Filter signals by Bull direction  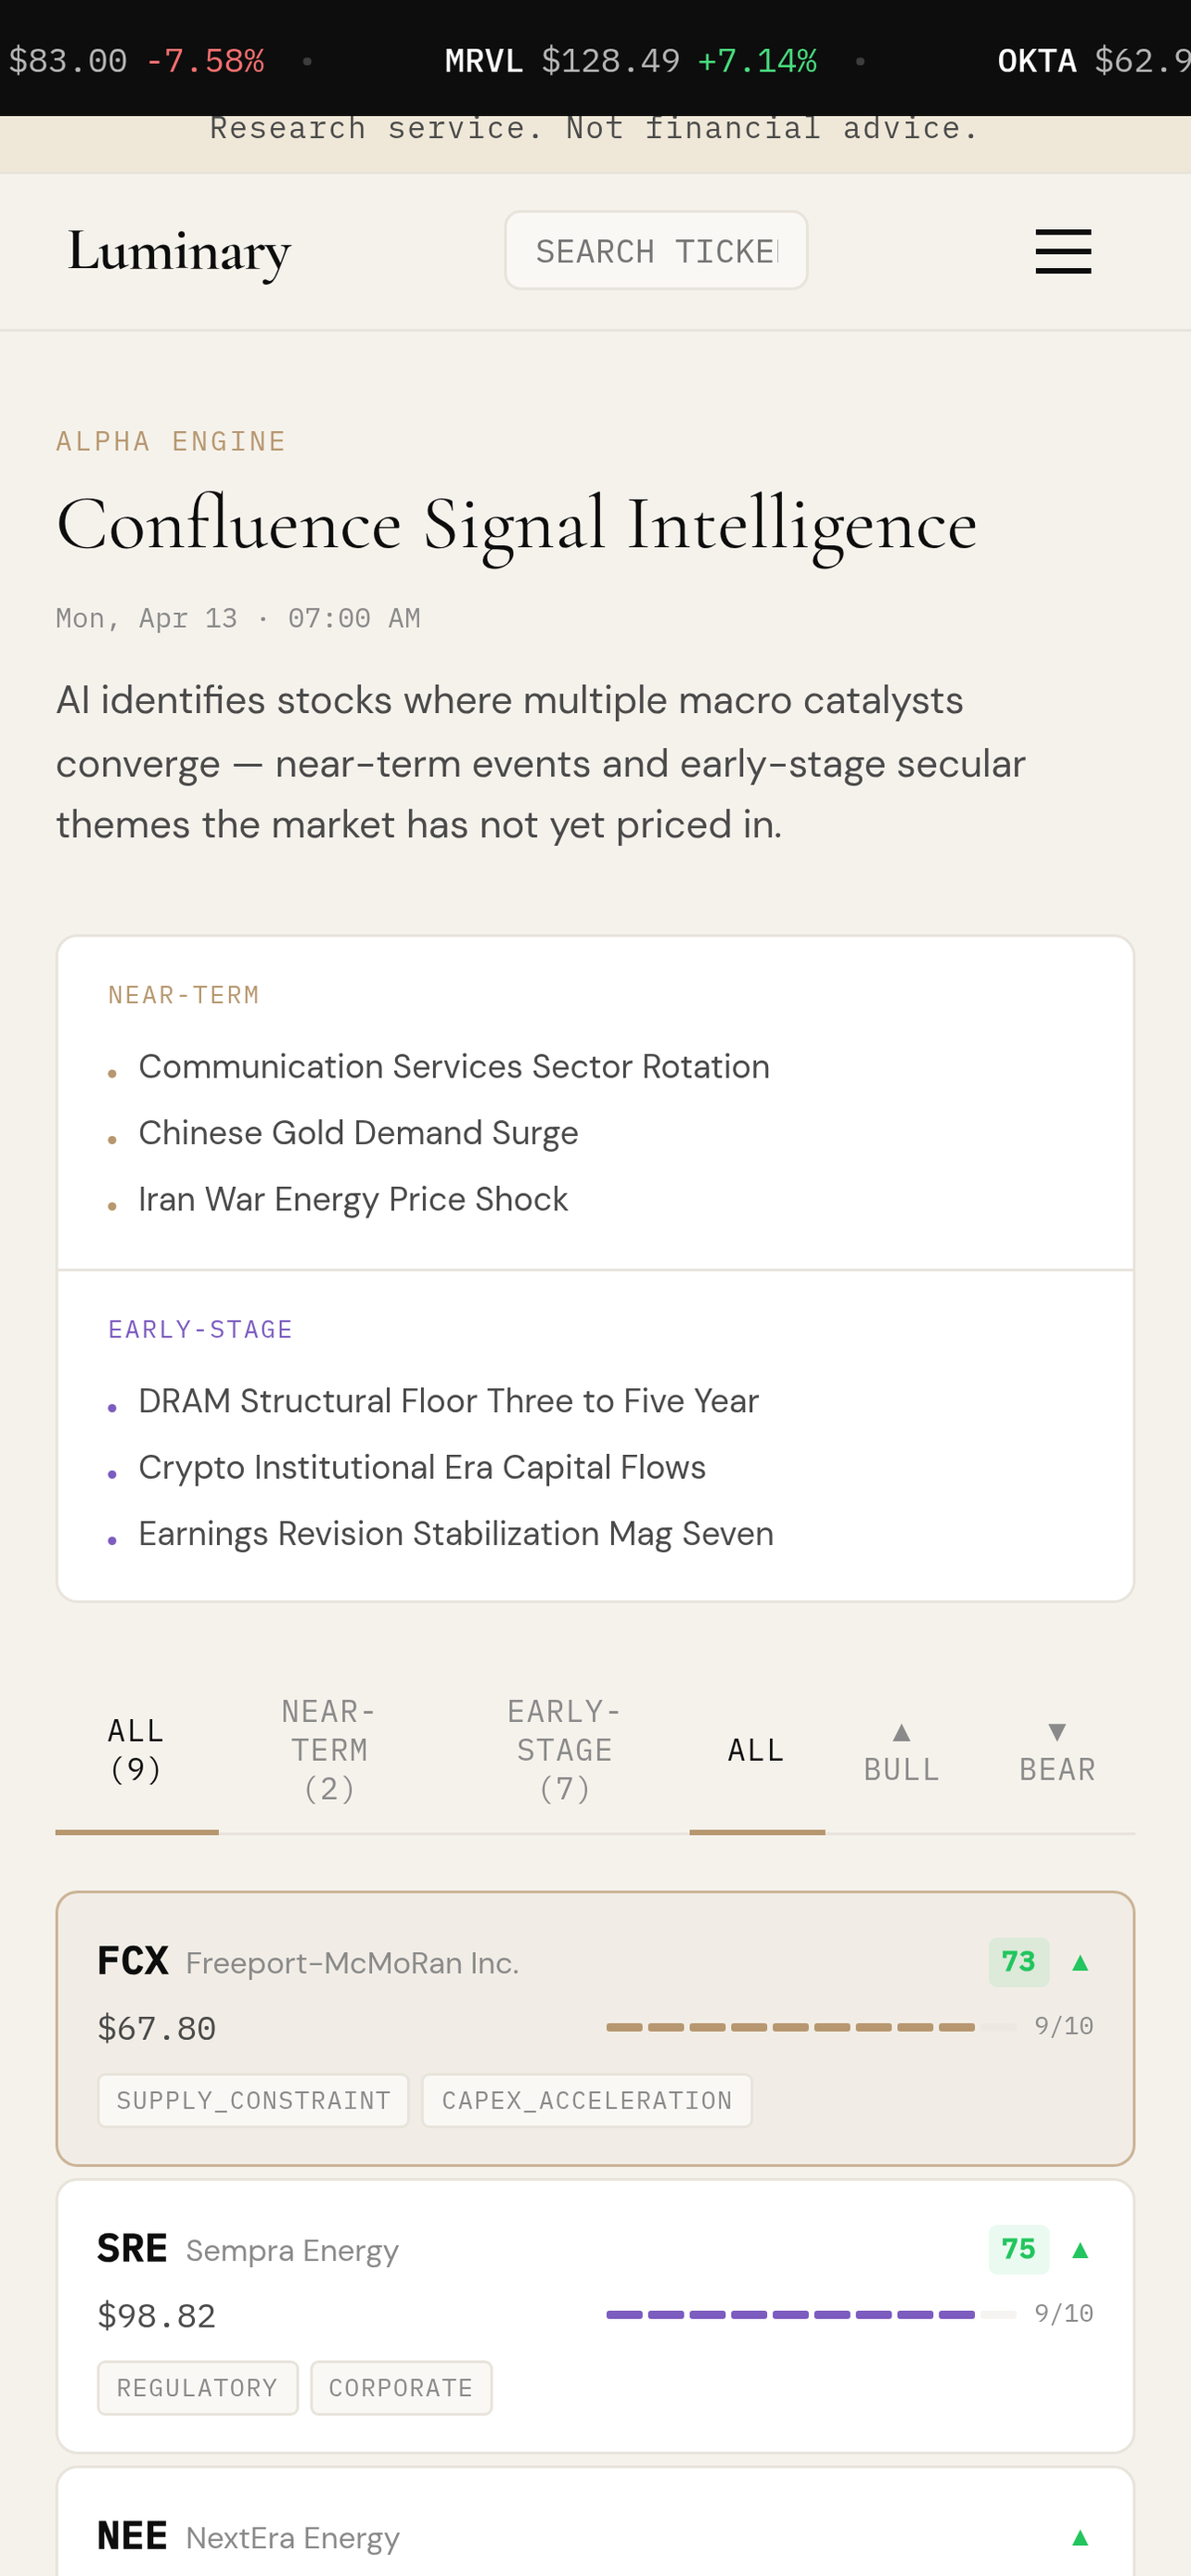pos(901,1751)
